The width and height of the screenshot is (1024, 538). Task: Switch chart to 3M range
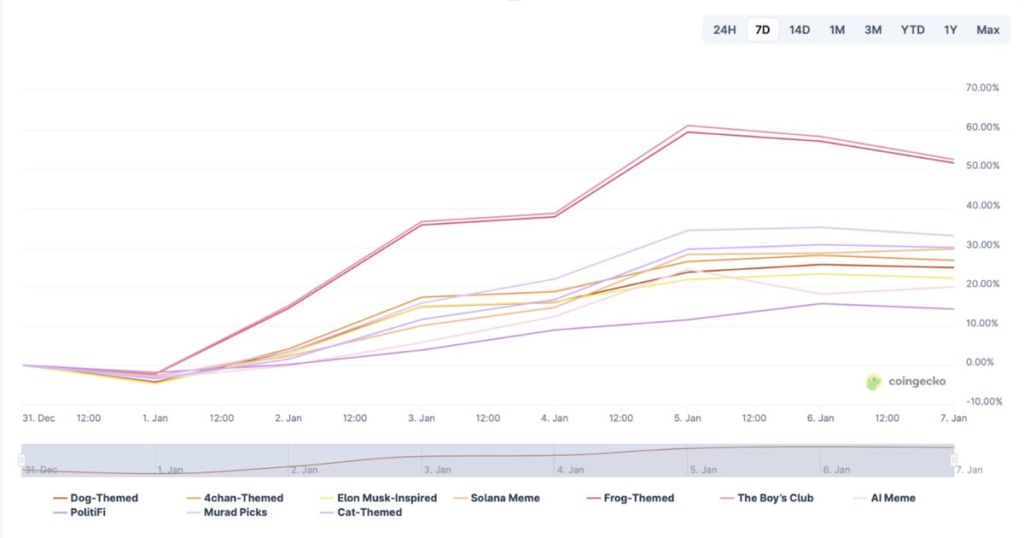(x=873, y=30)
